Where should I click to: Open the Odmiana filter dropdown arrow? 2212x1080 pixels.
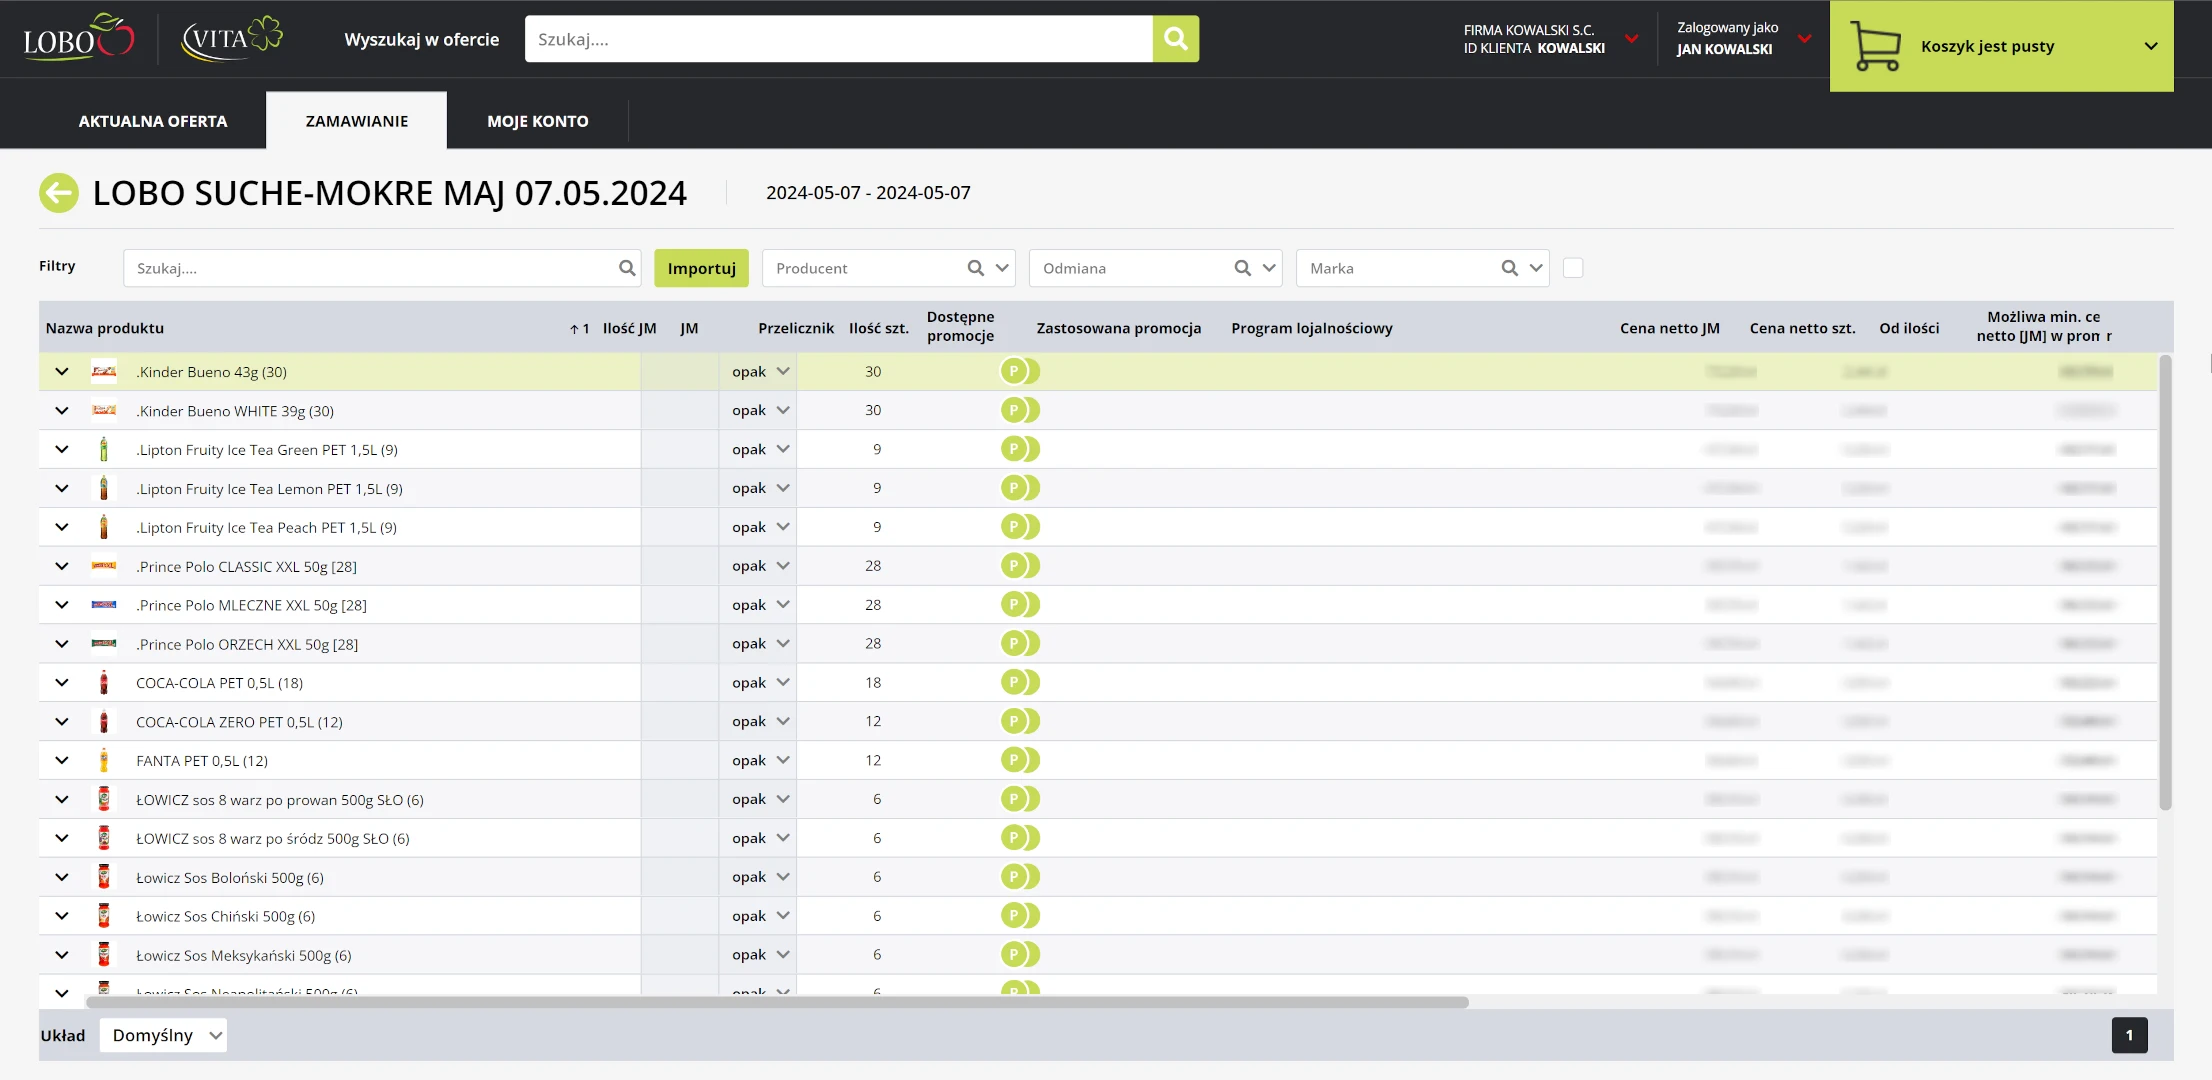click(x=1269, y=268)
